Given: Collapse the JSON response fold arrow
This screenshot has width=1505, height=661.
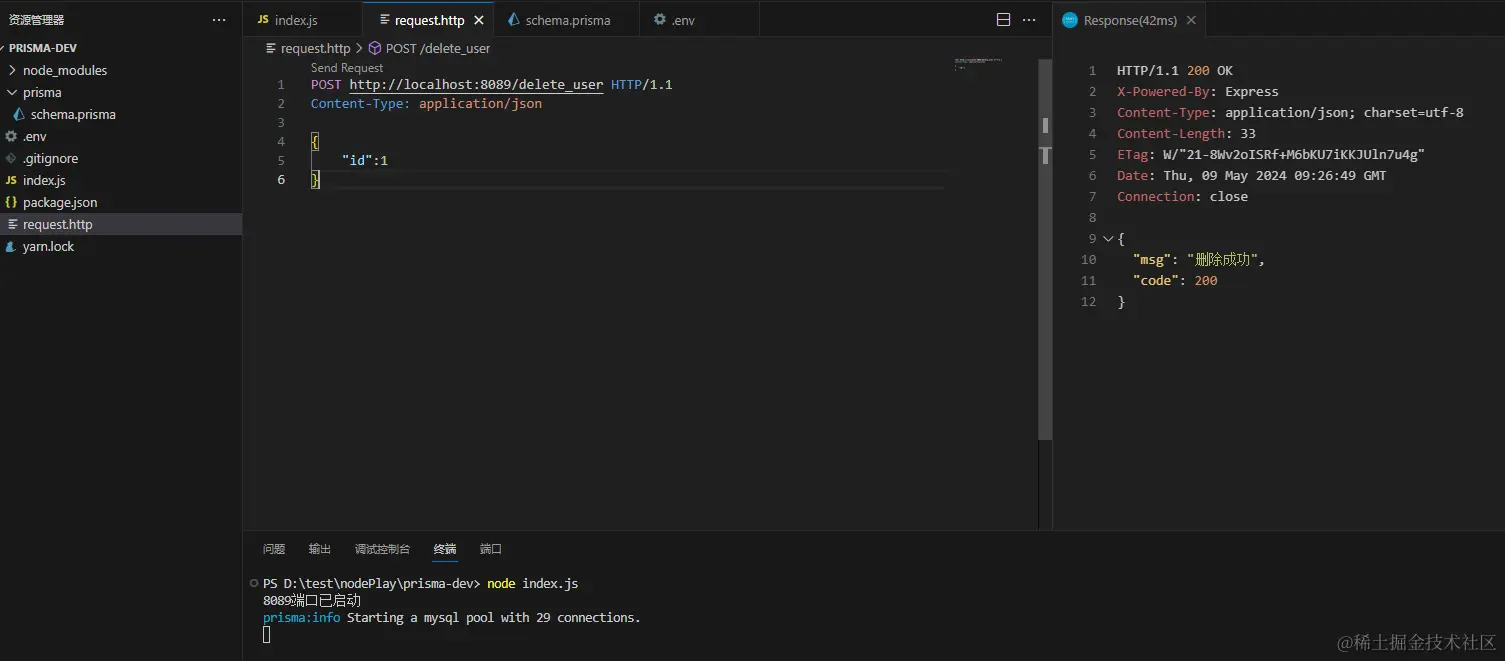Looking at the screenshot, I should [1107, 239].
